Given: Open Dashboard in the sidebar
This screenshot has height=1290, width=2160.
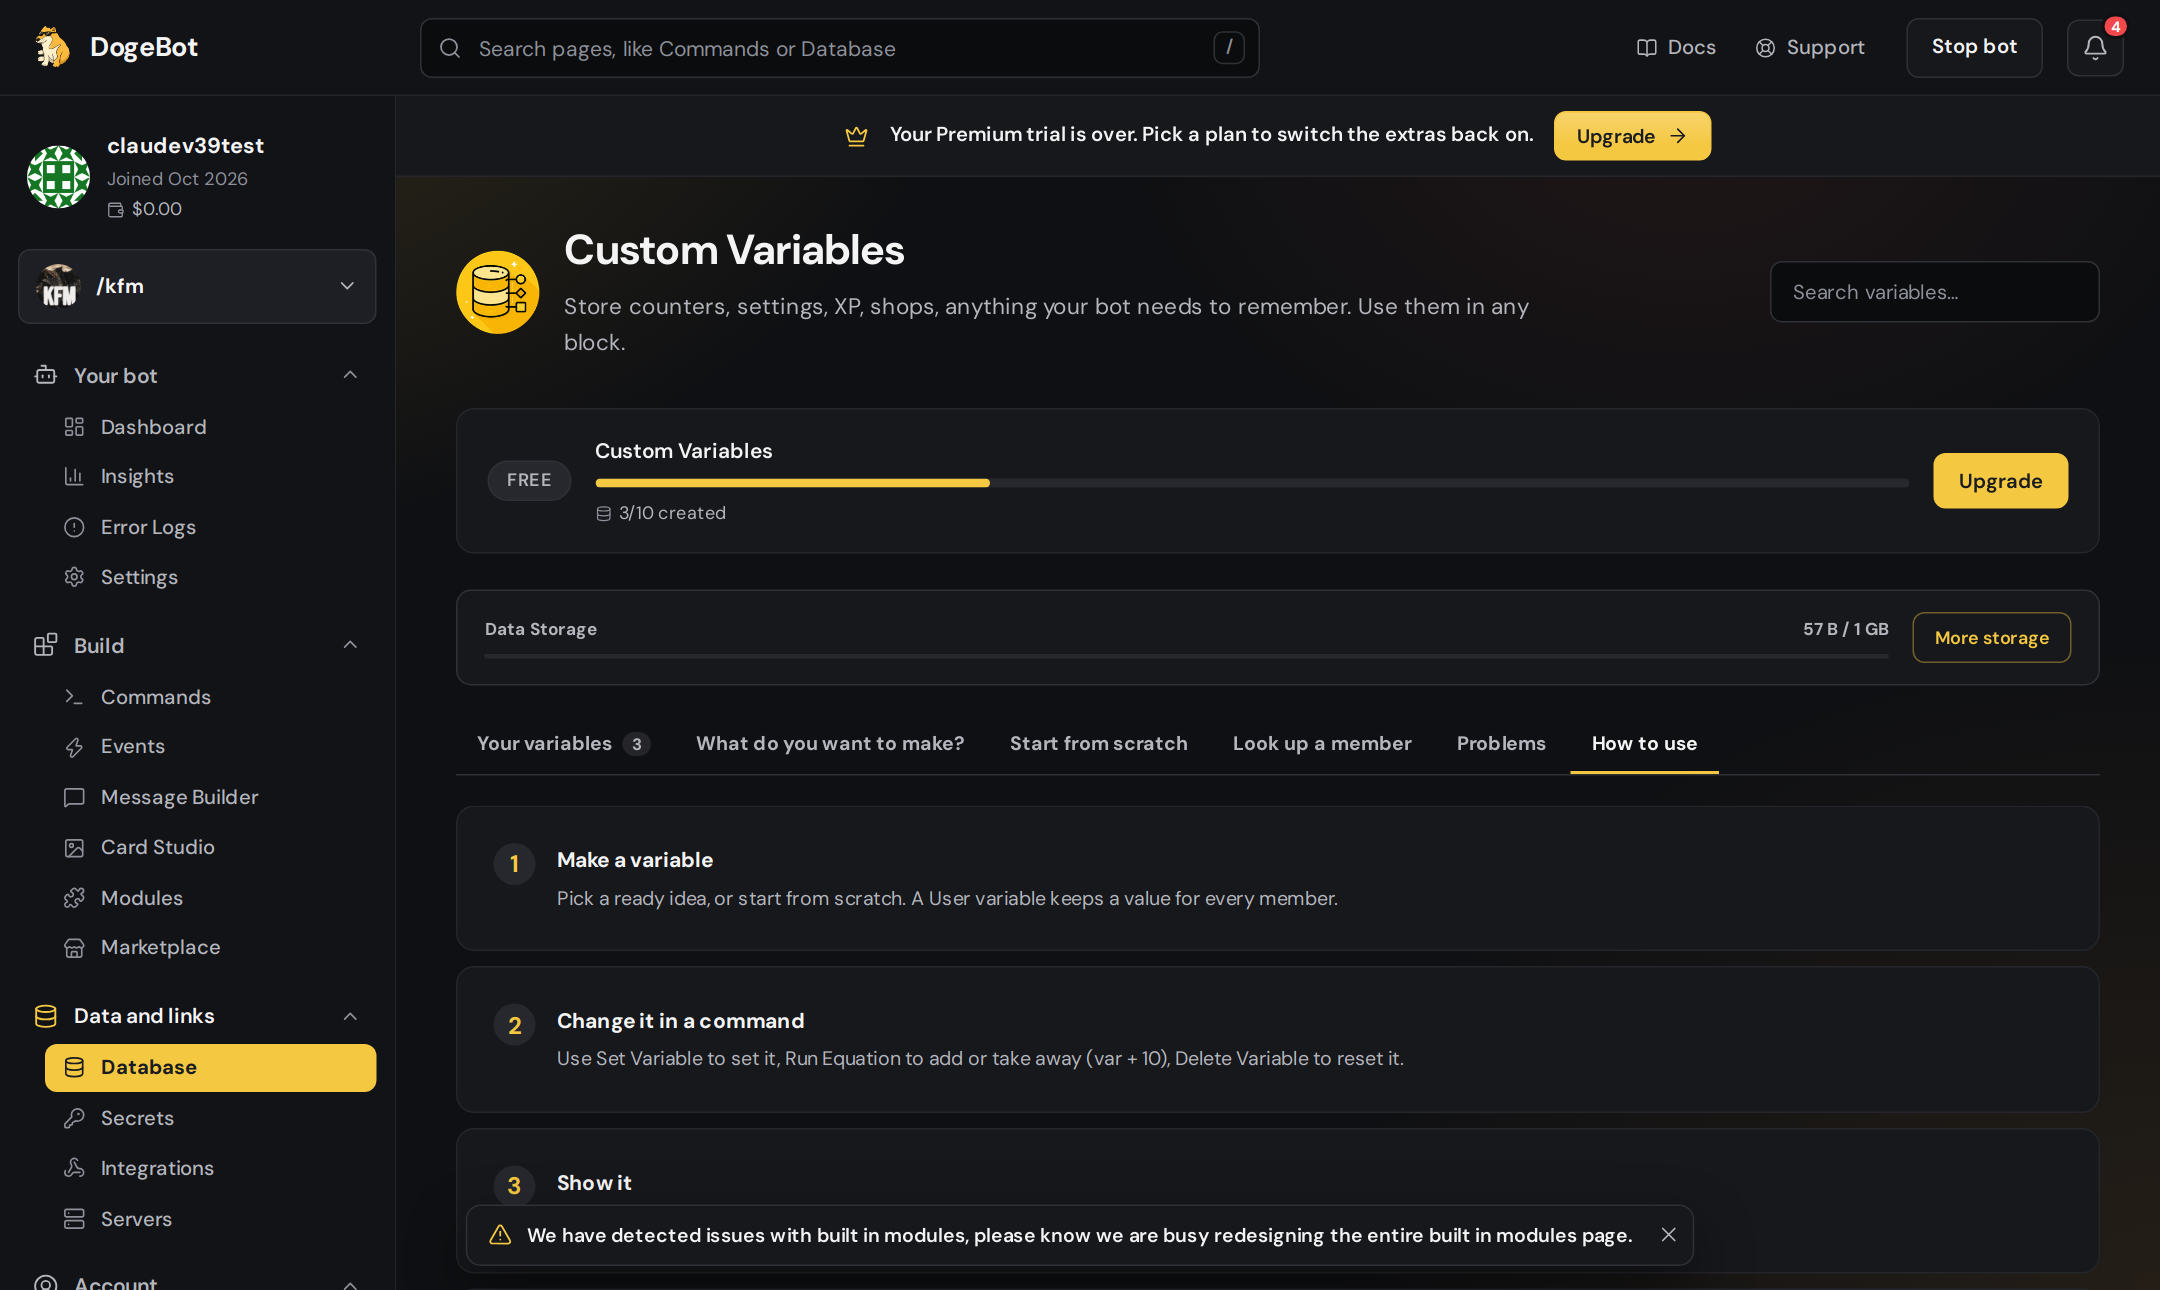Looking at the screenshot, I should (x=210, y=427).
